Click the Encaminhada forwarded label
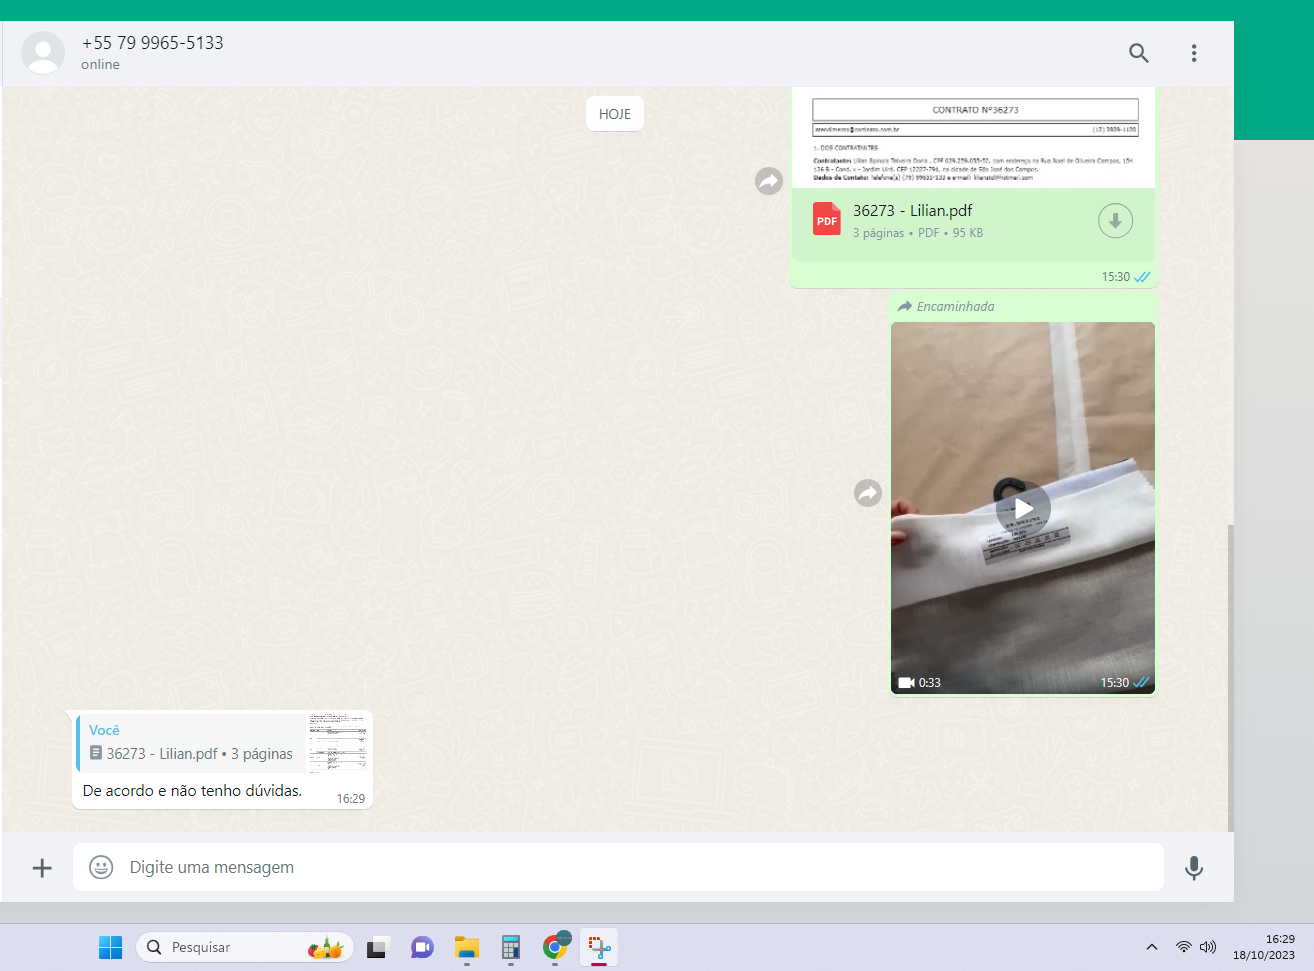Screen dimensions: 1314x971 click(x=946, y=307)
